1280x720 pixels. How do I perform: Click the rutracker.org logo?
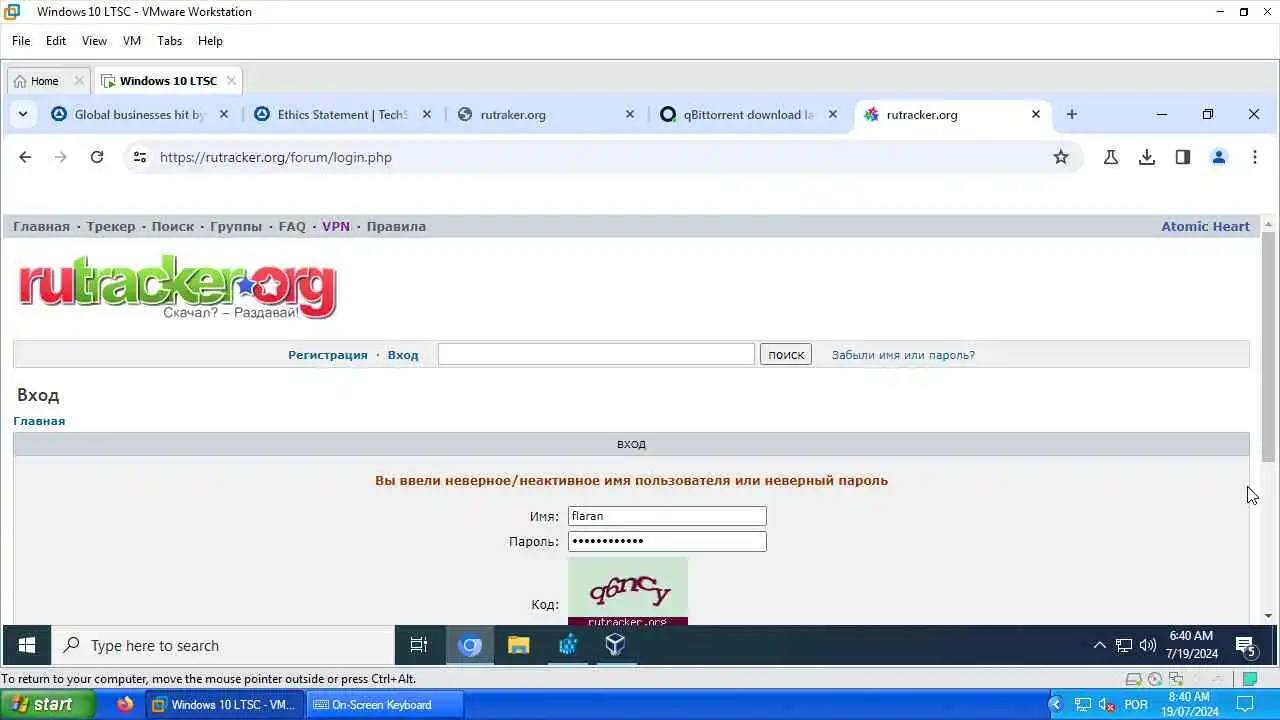177,289
